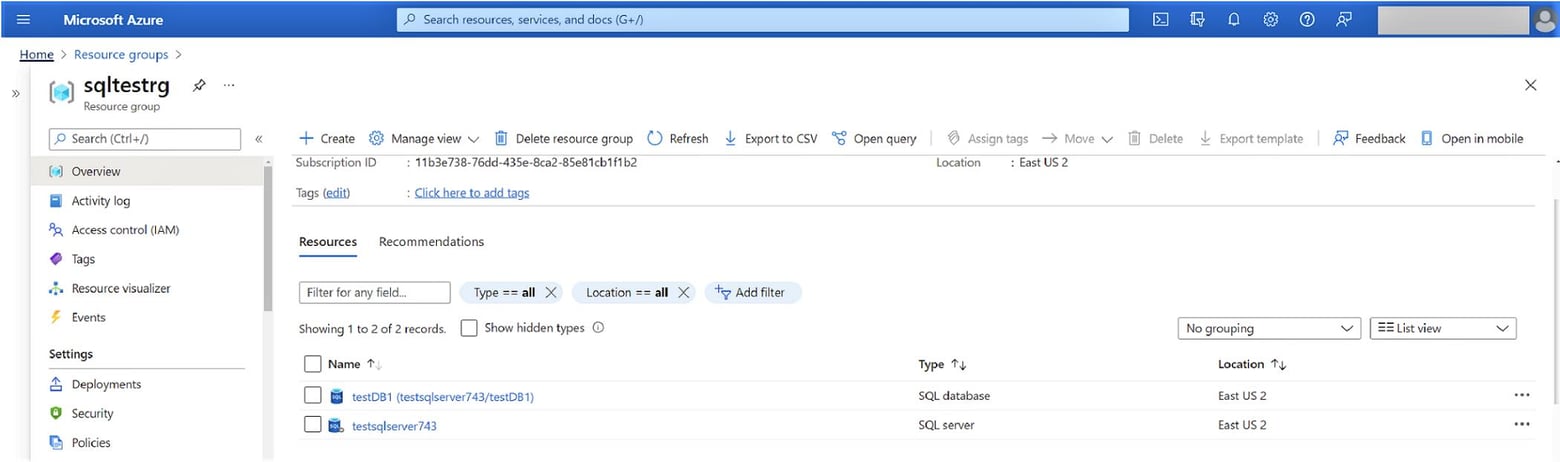Check the testDB1 row checkbox
Screen dimensions: 1560x462
(x=312, y=395)
